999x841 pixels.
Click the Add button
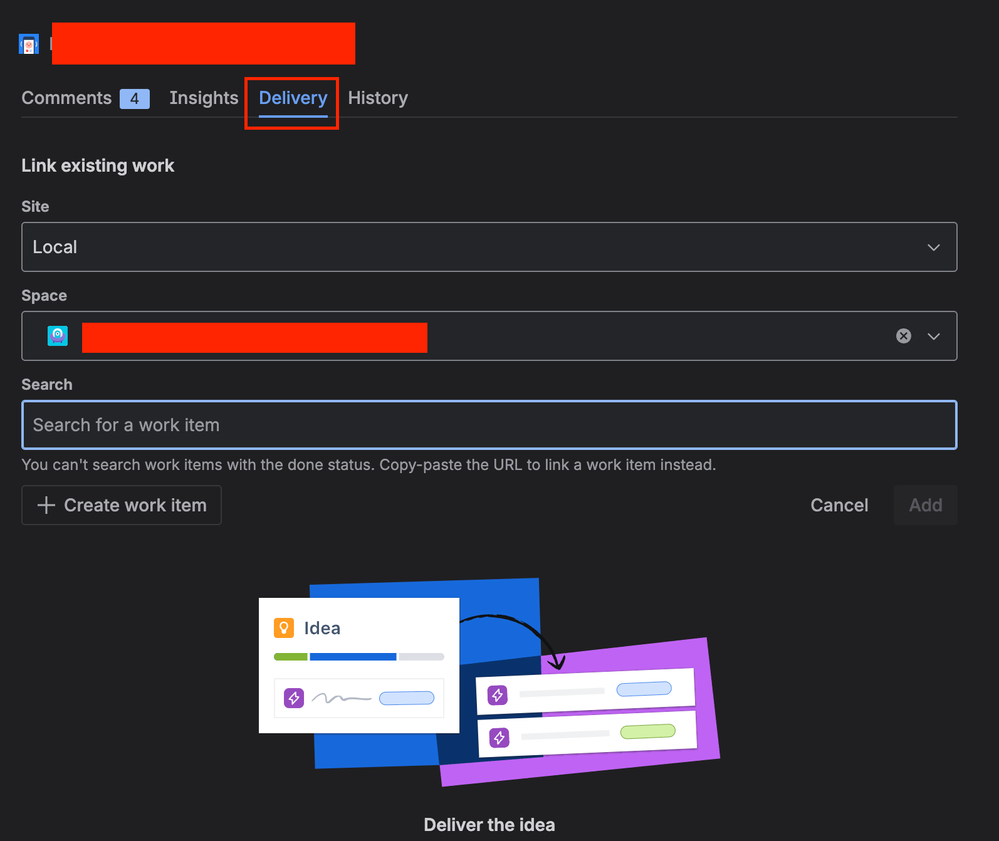[x=924, y=505]
